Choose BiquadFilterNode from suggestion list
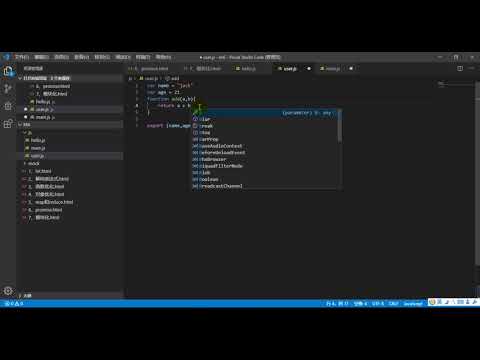The height and width of the screenshot is (360, 480). 265,166
